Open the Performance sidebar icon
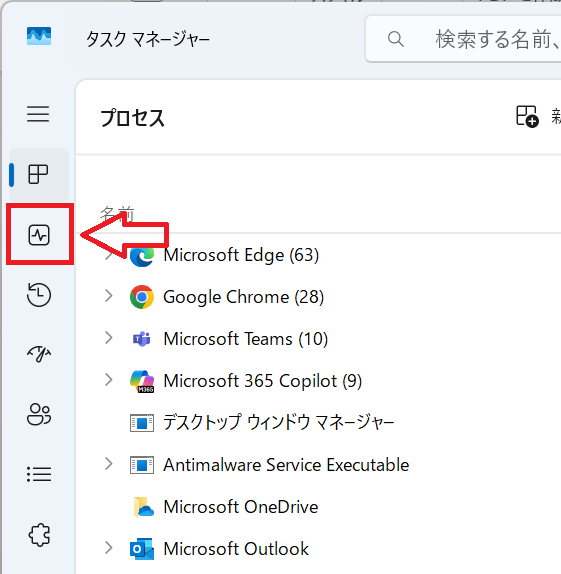The image size is (561, 574). [x=39, y=235]
